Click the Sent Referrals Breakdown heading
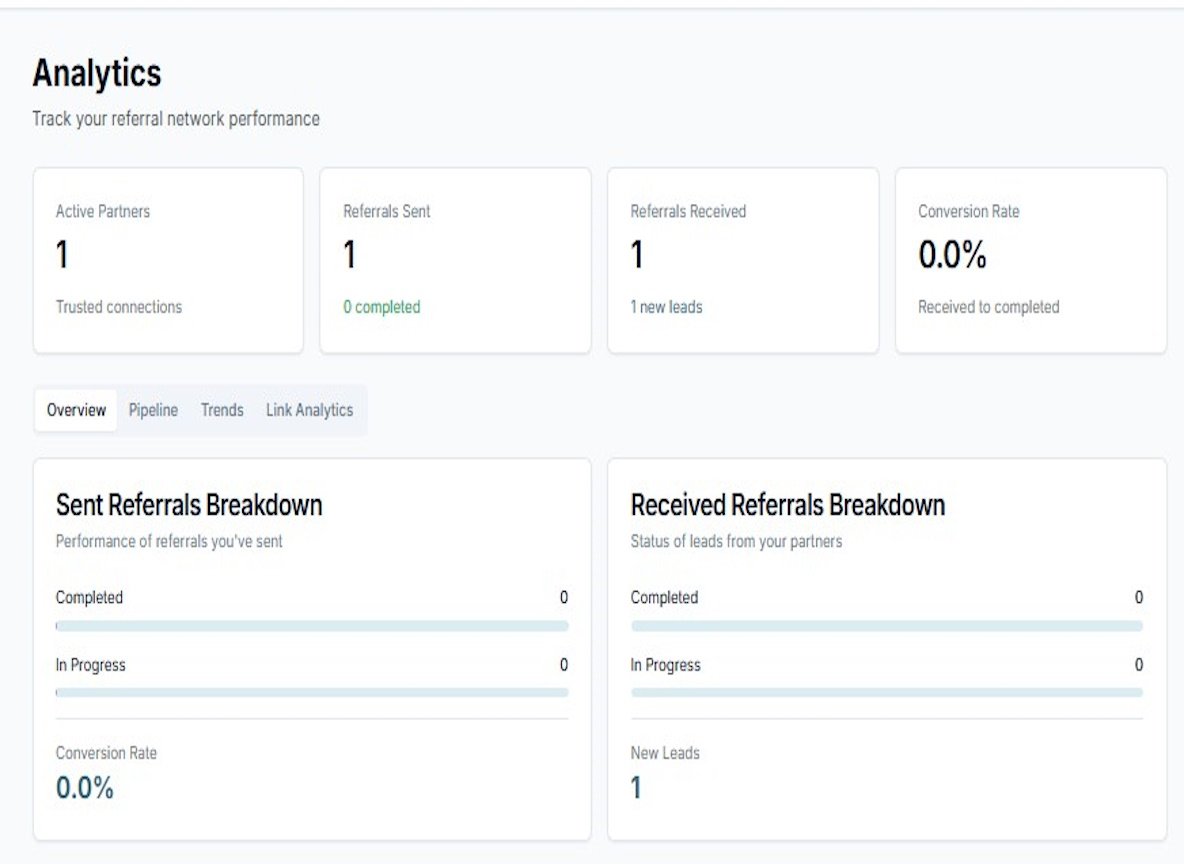 pyautogui.click(x=189, y=505)
